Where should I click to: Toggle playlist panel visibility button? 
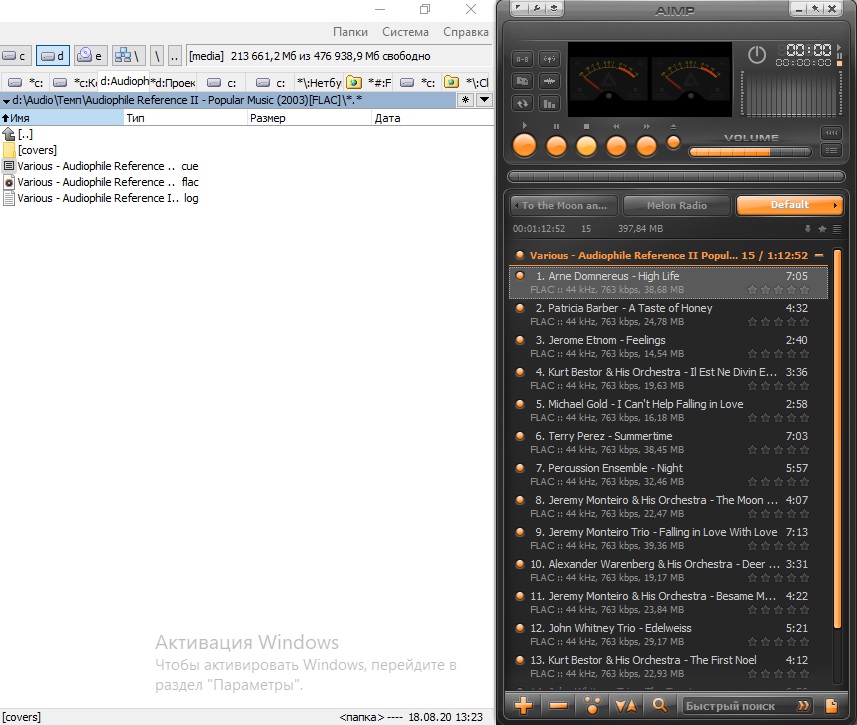(x=831, y=150)
